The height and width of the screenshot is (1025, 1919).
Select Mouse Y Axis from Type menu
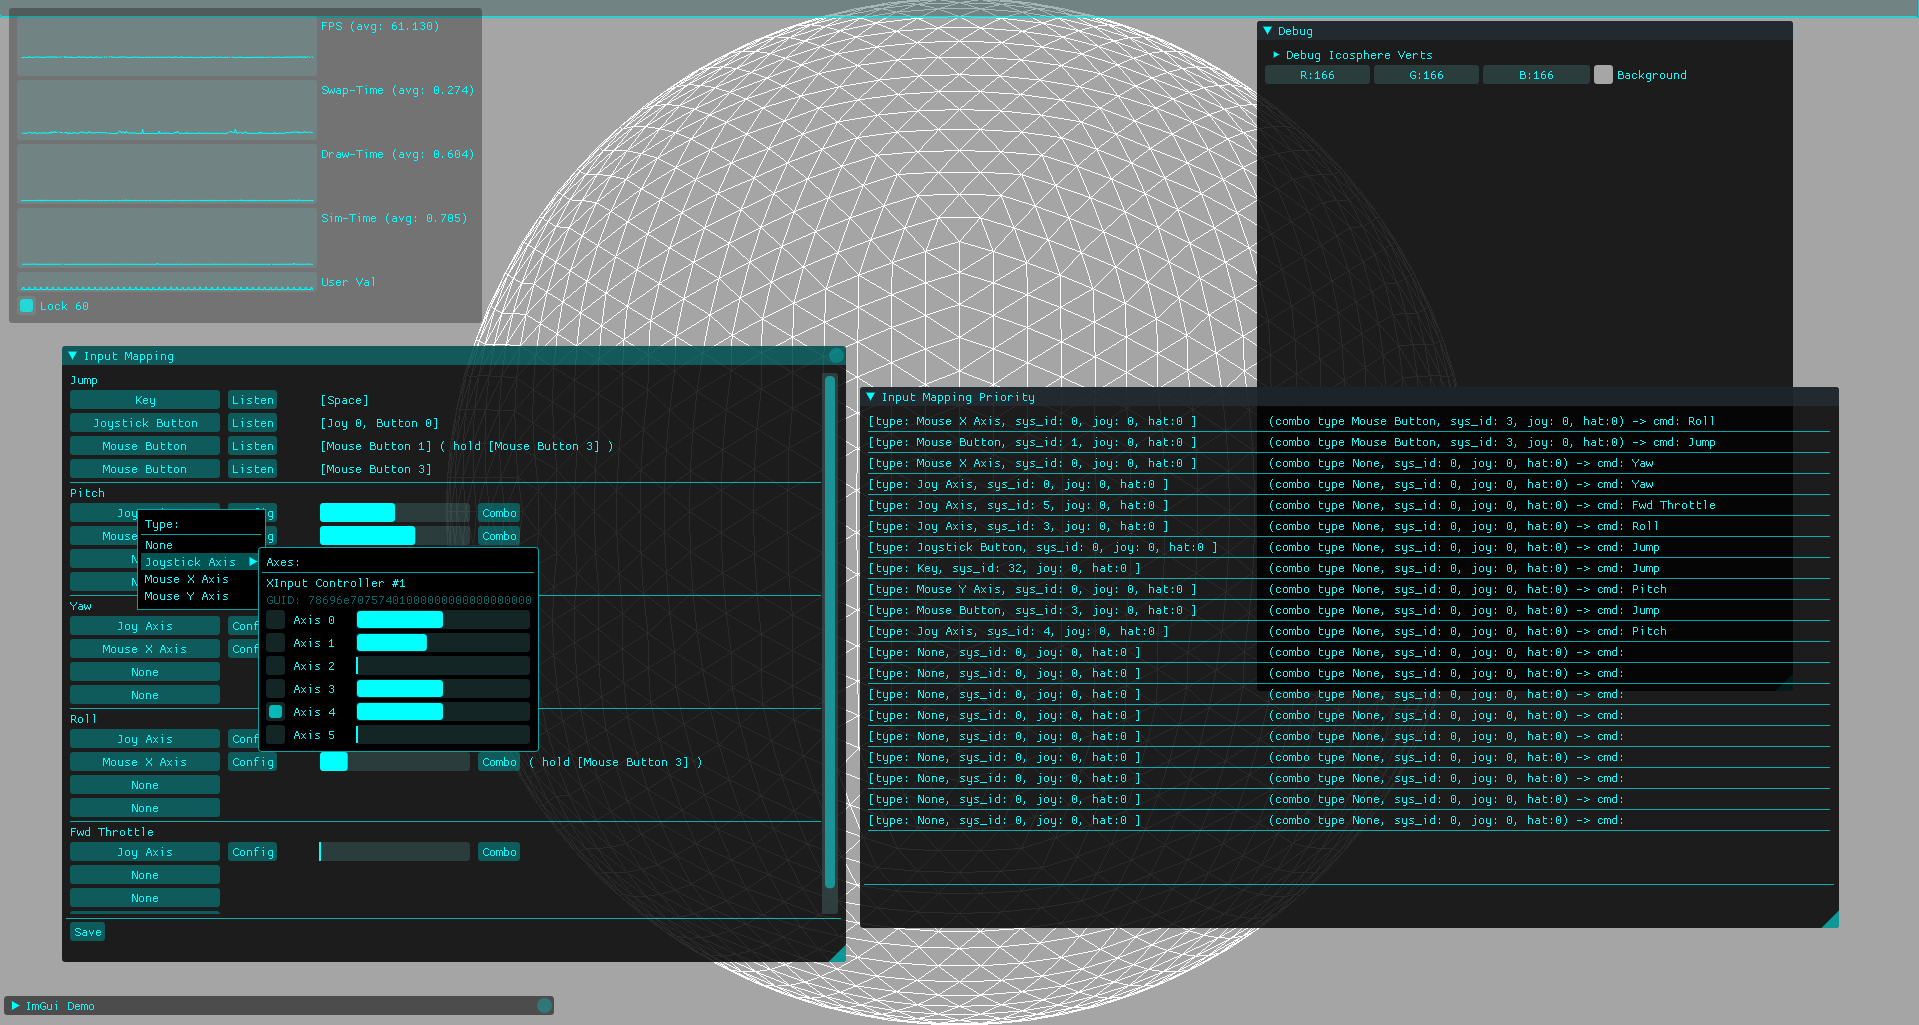coord(186,596)
